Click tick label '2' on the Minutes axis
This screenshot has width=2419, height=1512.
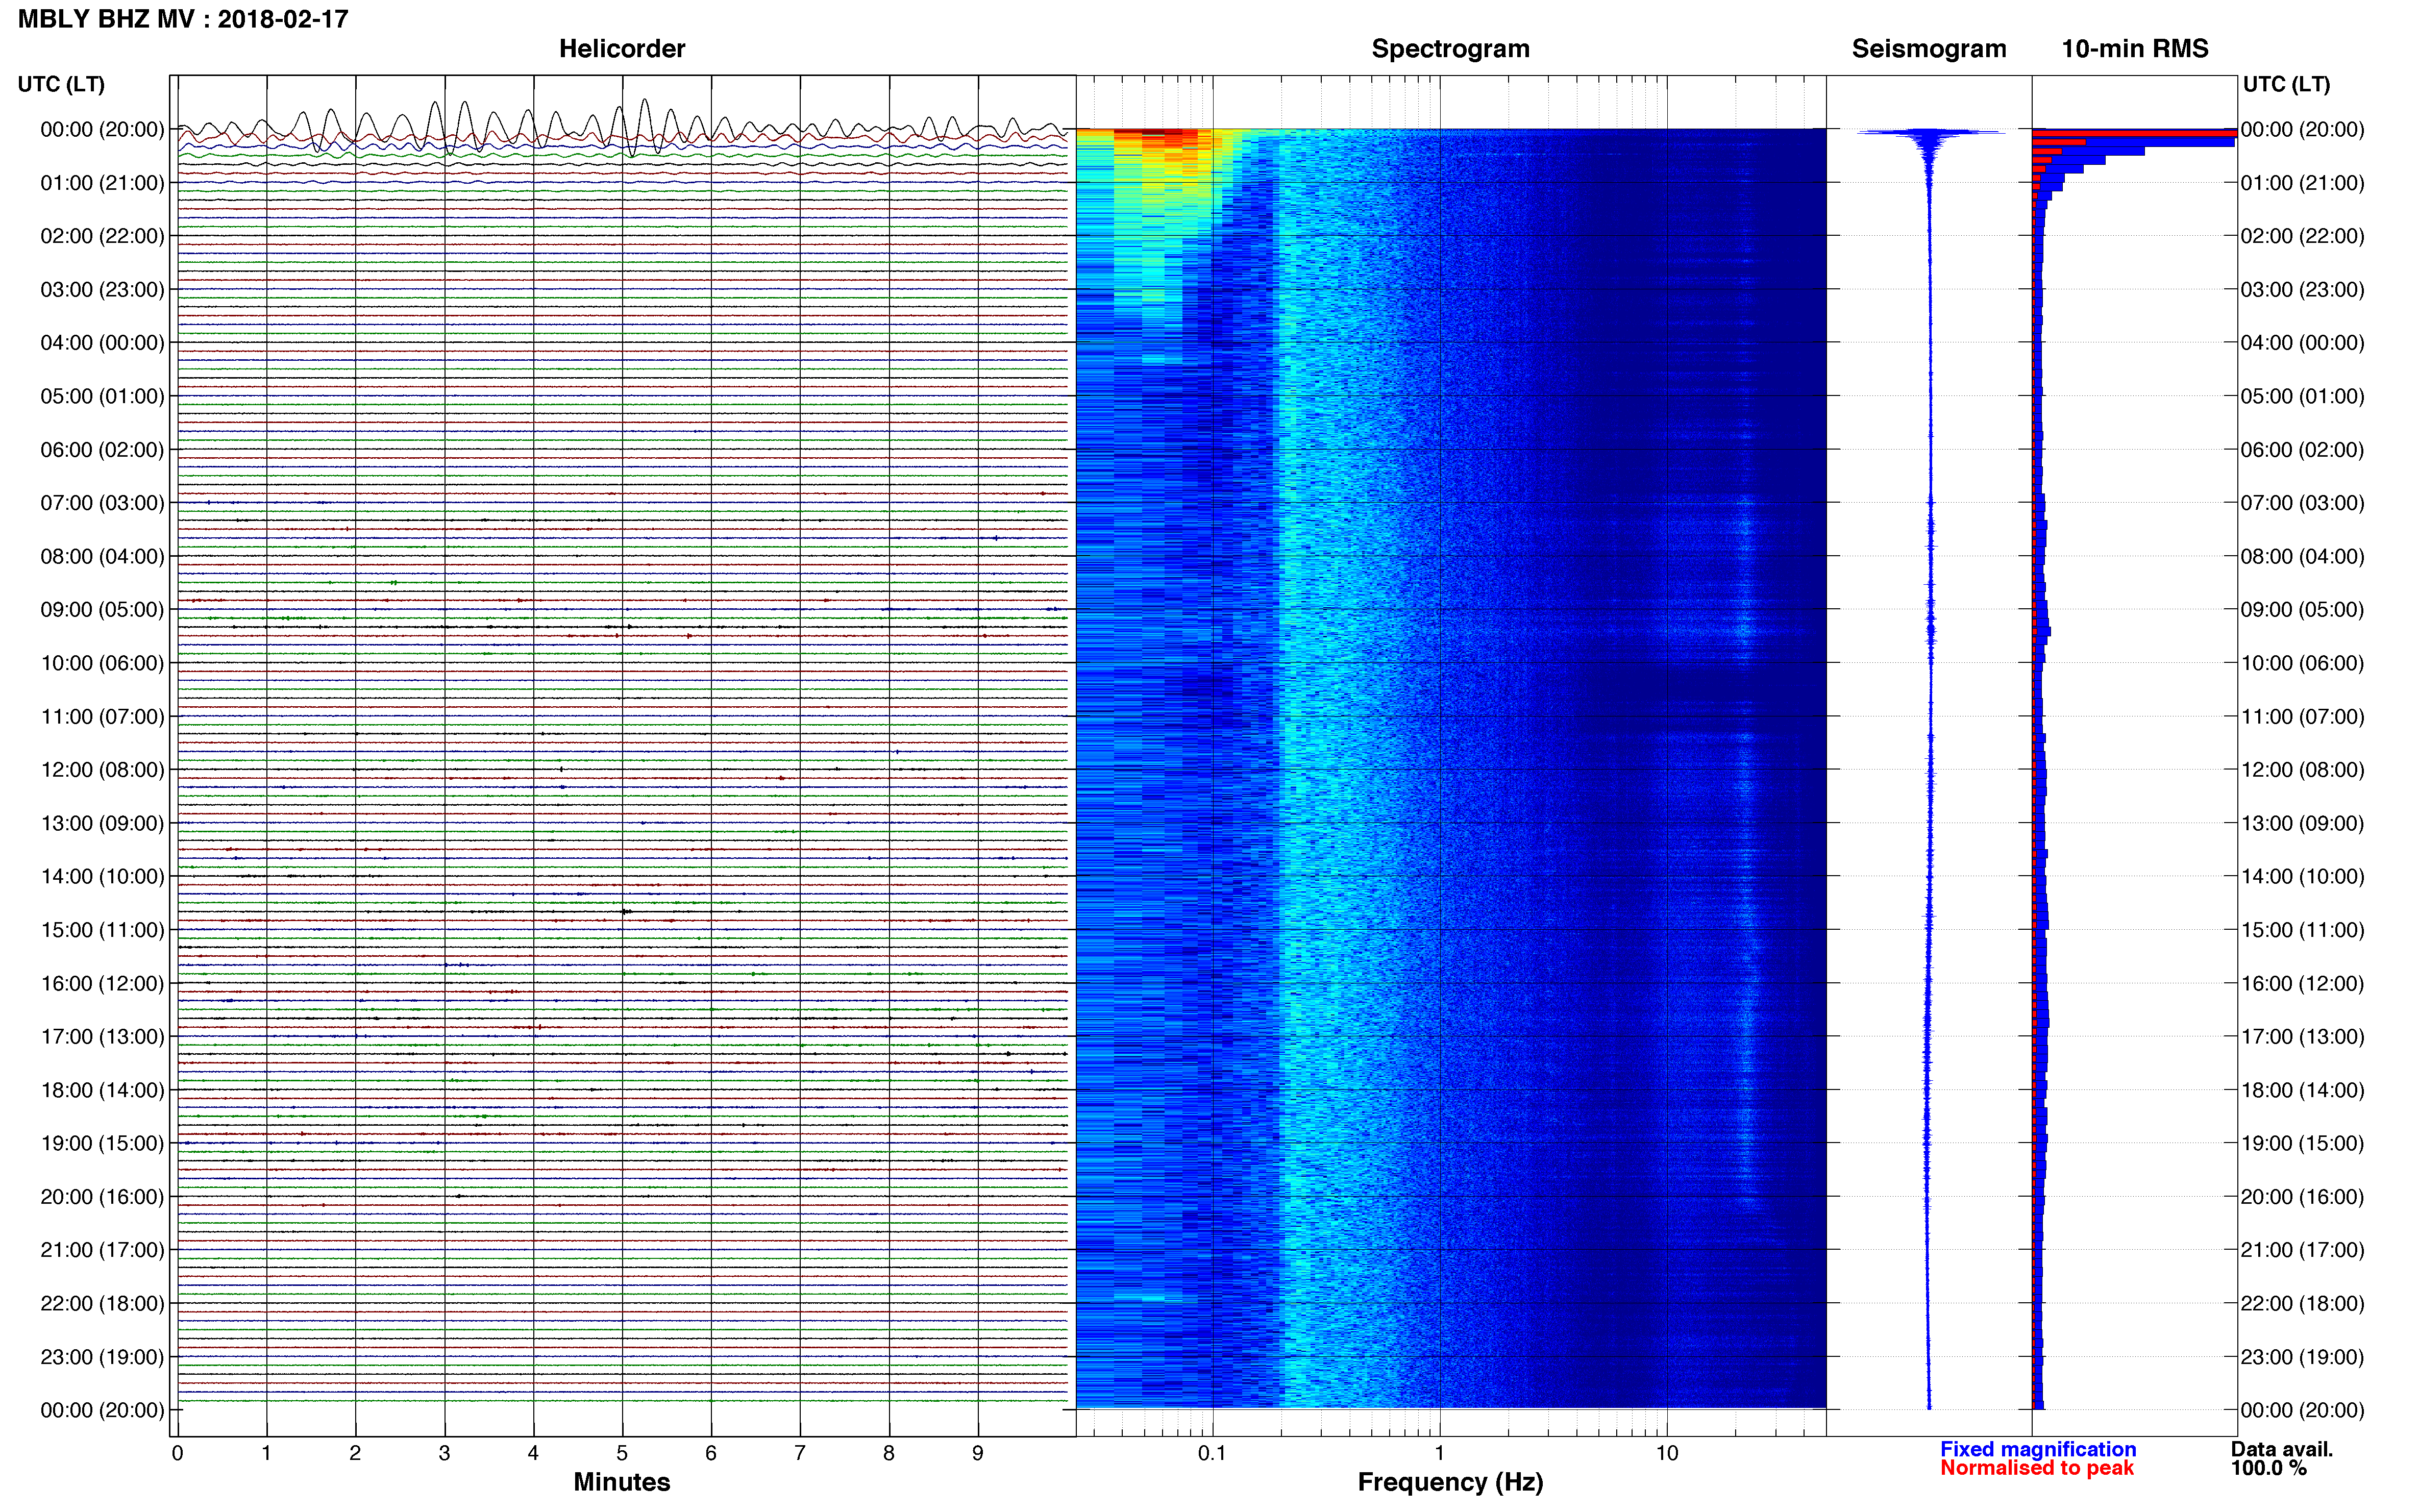(x=355, y=1453)
